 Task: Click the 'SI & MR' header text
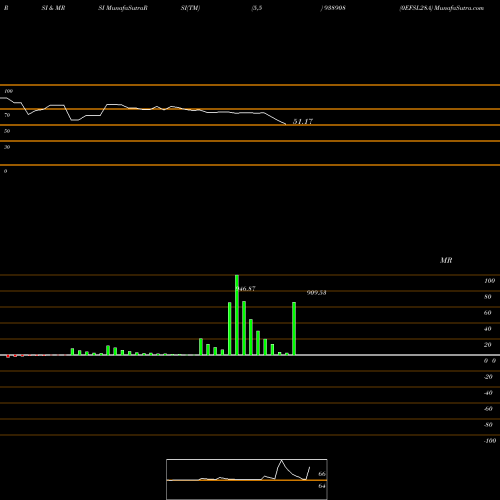click(x=53, y=8)
